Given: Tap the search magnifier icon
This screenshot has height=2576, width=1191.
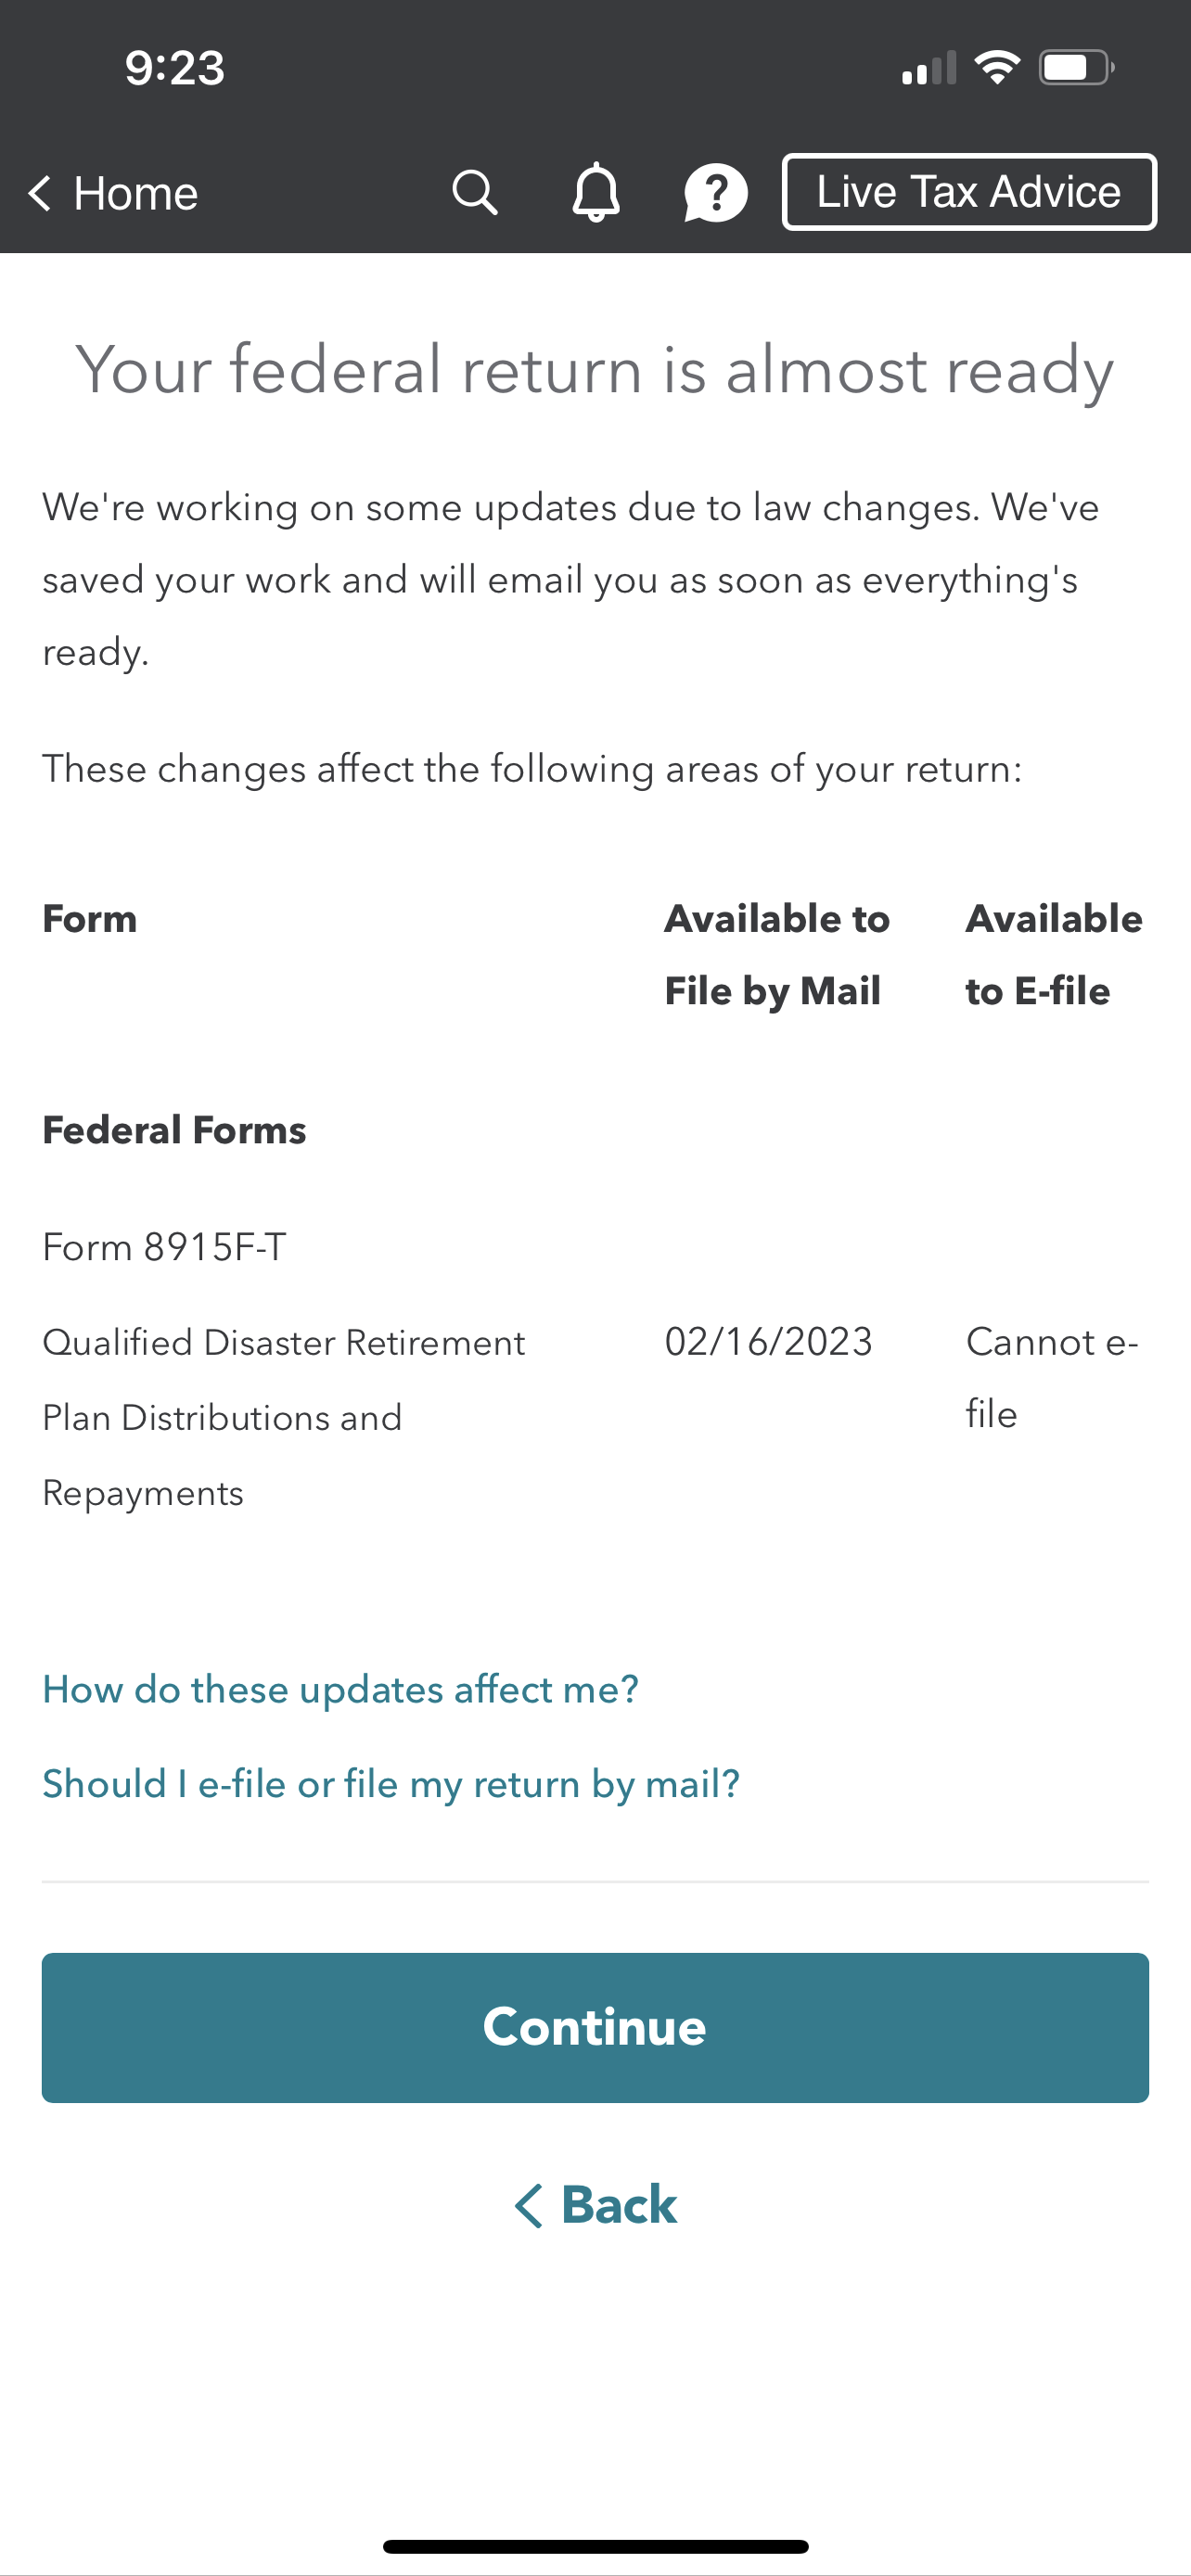Looking at the screenshot, I should tap(474, 192).
